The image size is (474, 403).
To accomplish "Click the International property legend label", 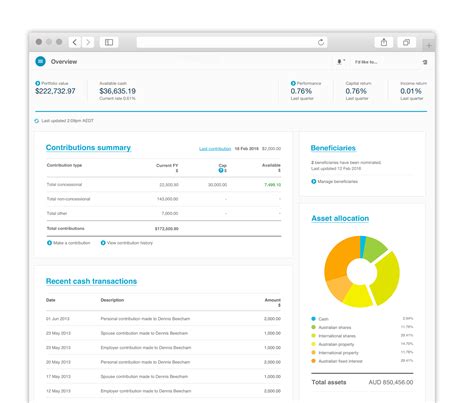I will 338,353.
